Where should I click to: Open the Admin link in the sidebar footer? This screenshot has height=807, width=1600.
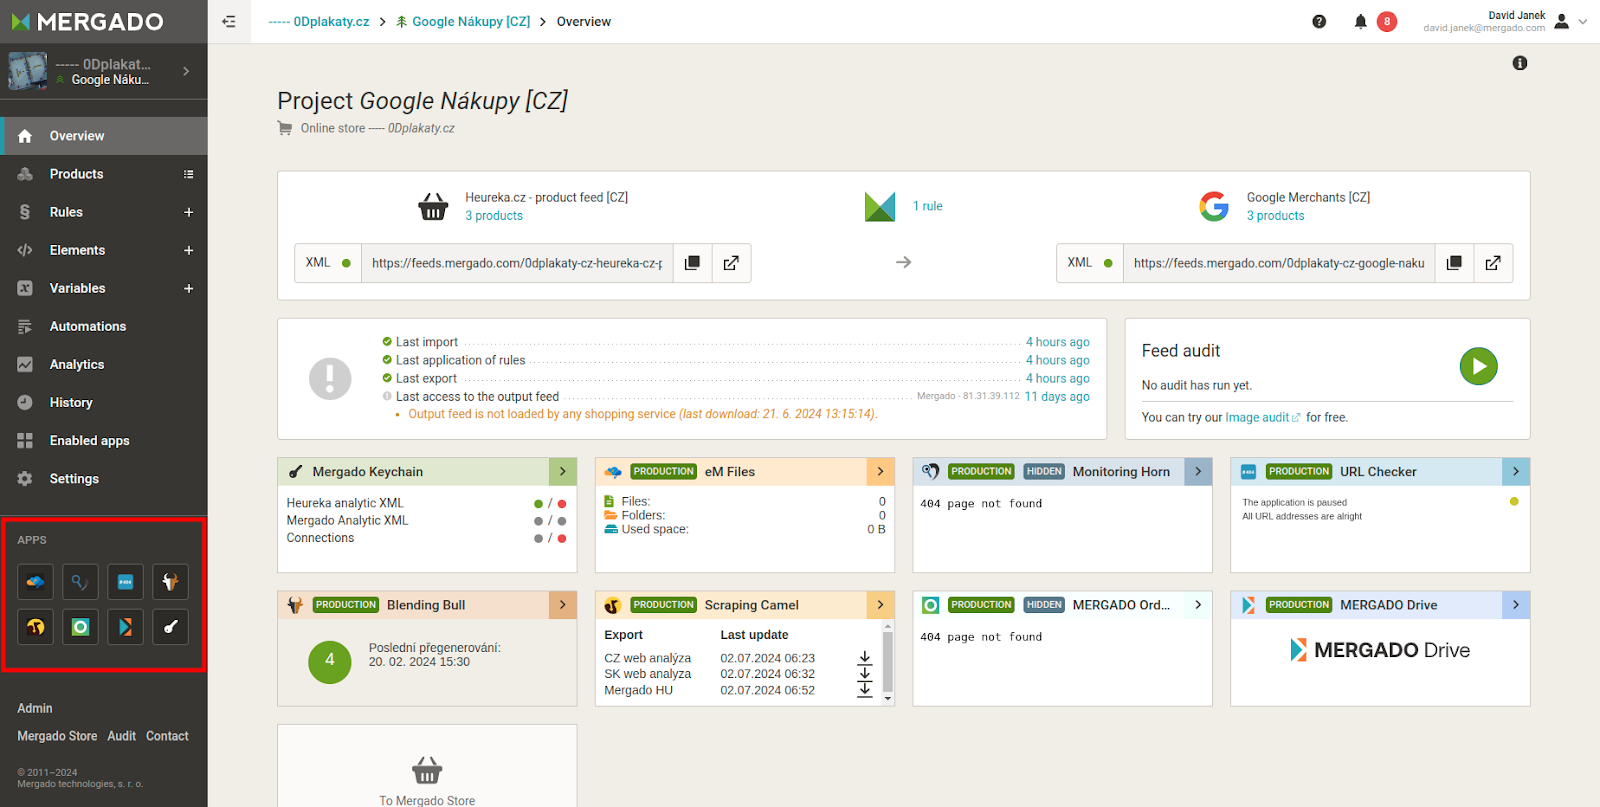click(35, 708)
